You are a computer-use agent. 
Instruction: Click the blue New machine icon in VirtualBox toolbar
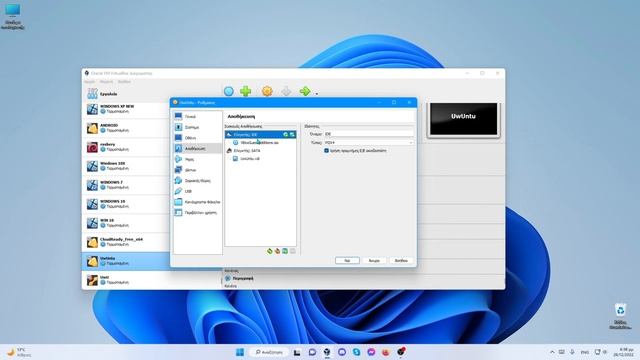point(229,91)
